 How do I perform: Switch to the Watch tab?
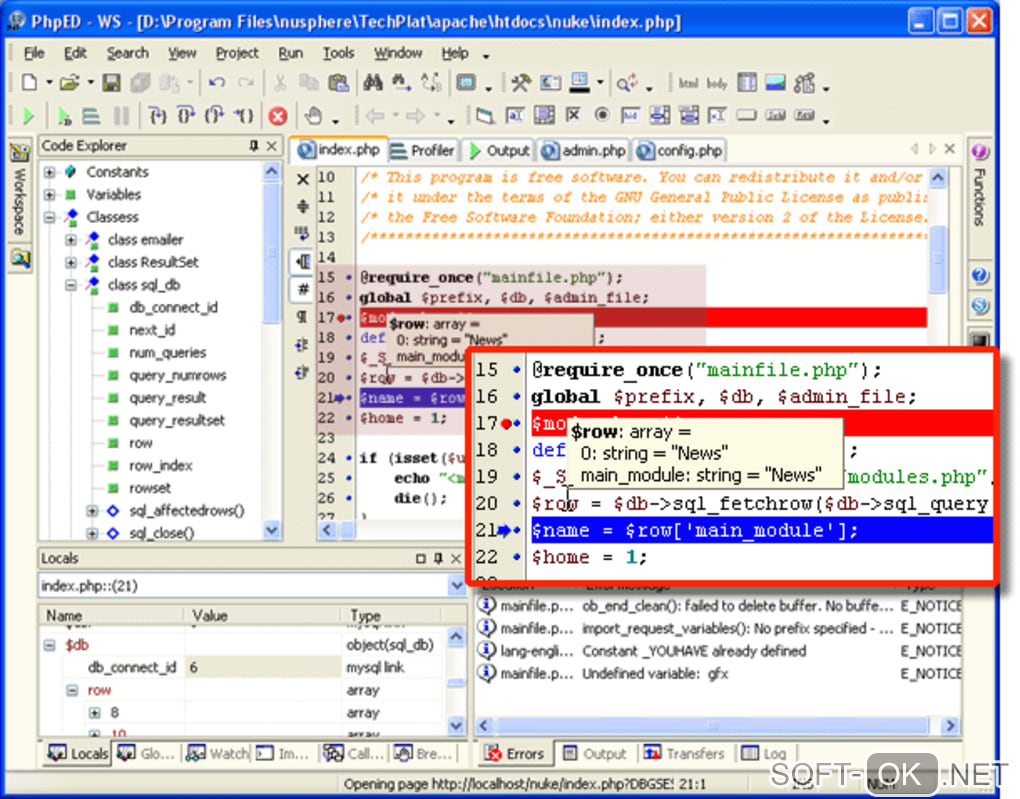(217, 753)
